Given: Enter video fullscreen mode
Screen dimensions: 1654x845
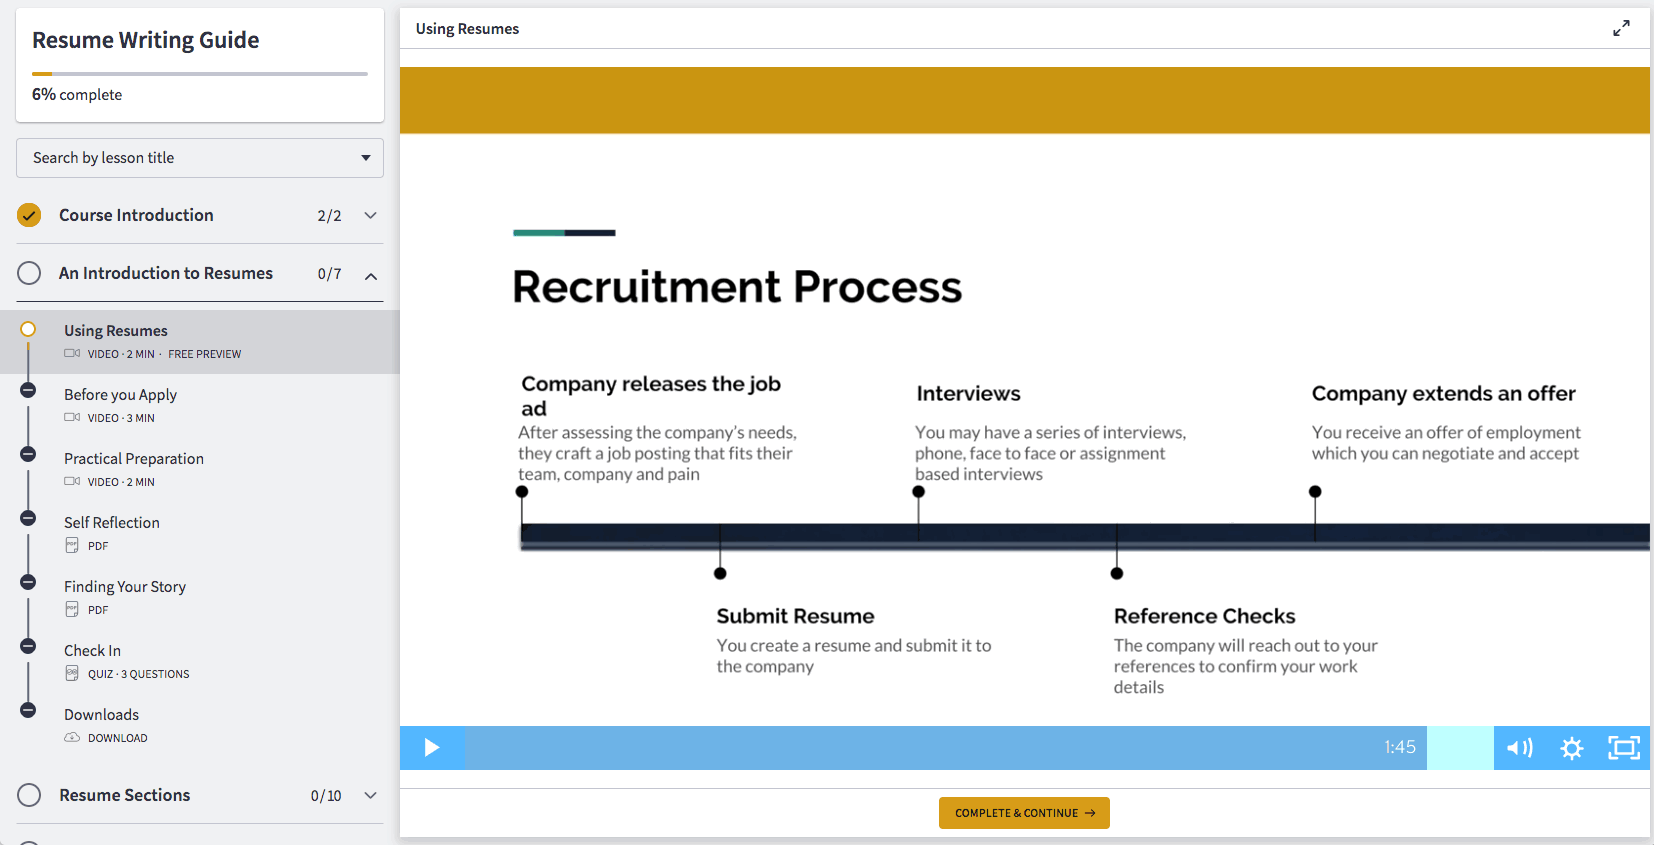Looking at the screenshot, I should click(x=1624, y=748).
